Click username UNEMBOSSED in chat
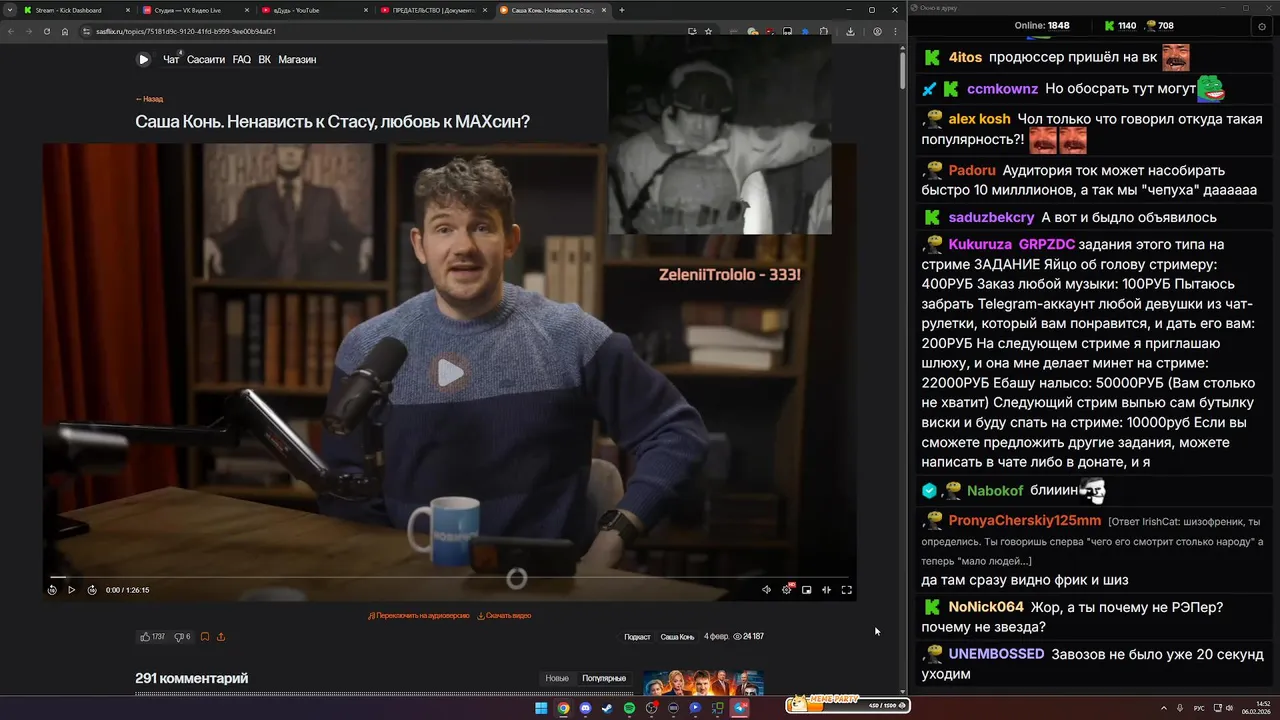 tap(996, 654)
